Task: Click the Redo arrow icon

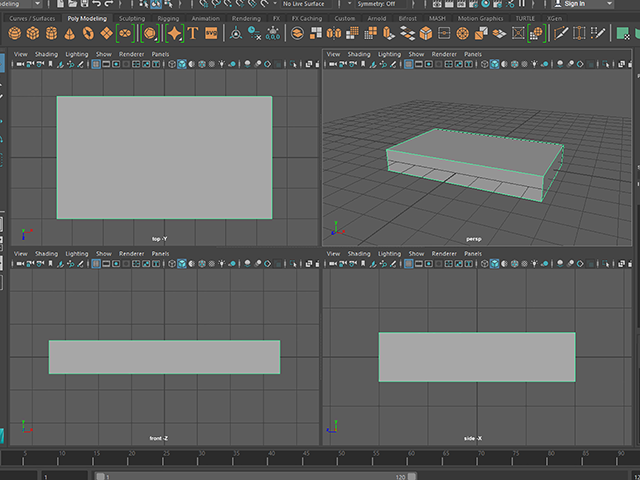Action: pos(109,4)
